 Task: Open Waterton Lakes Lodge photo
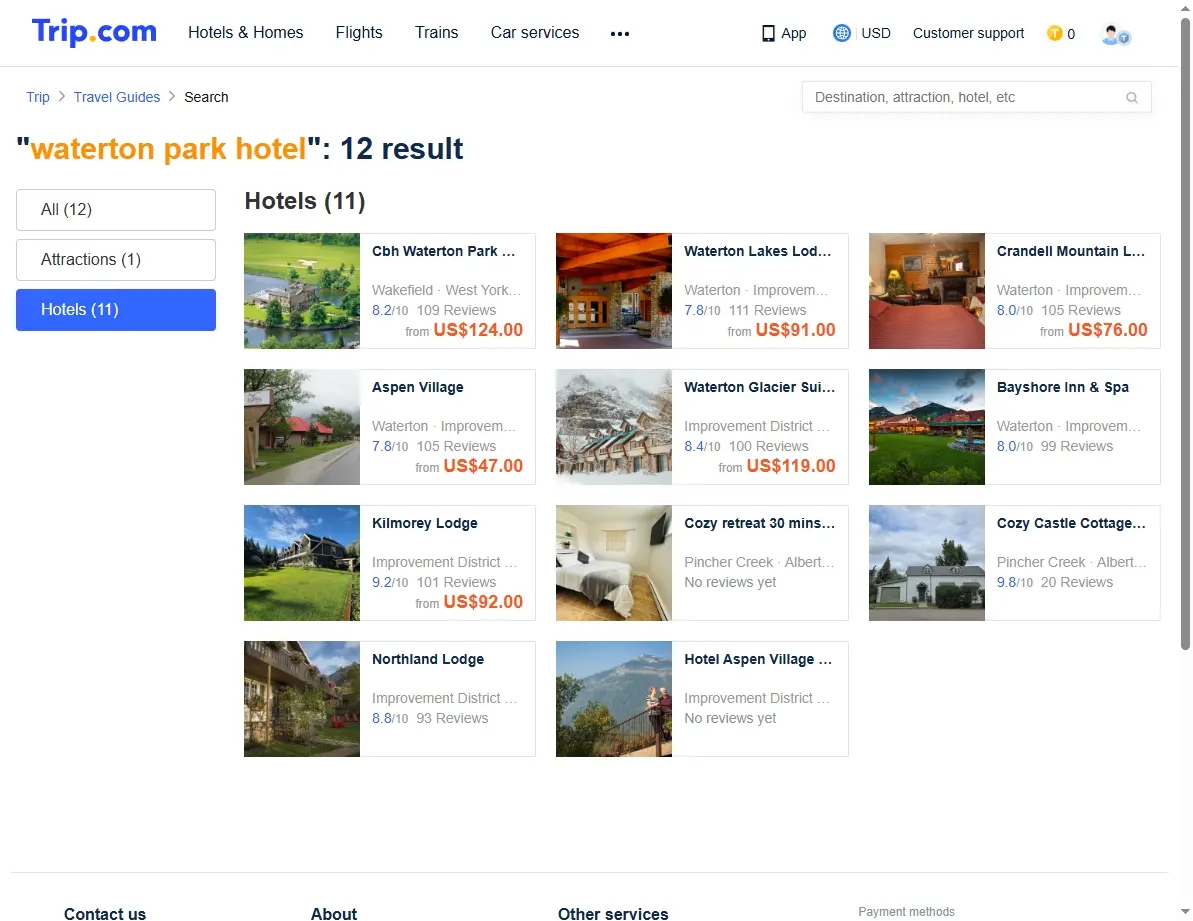(614, 291)
